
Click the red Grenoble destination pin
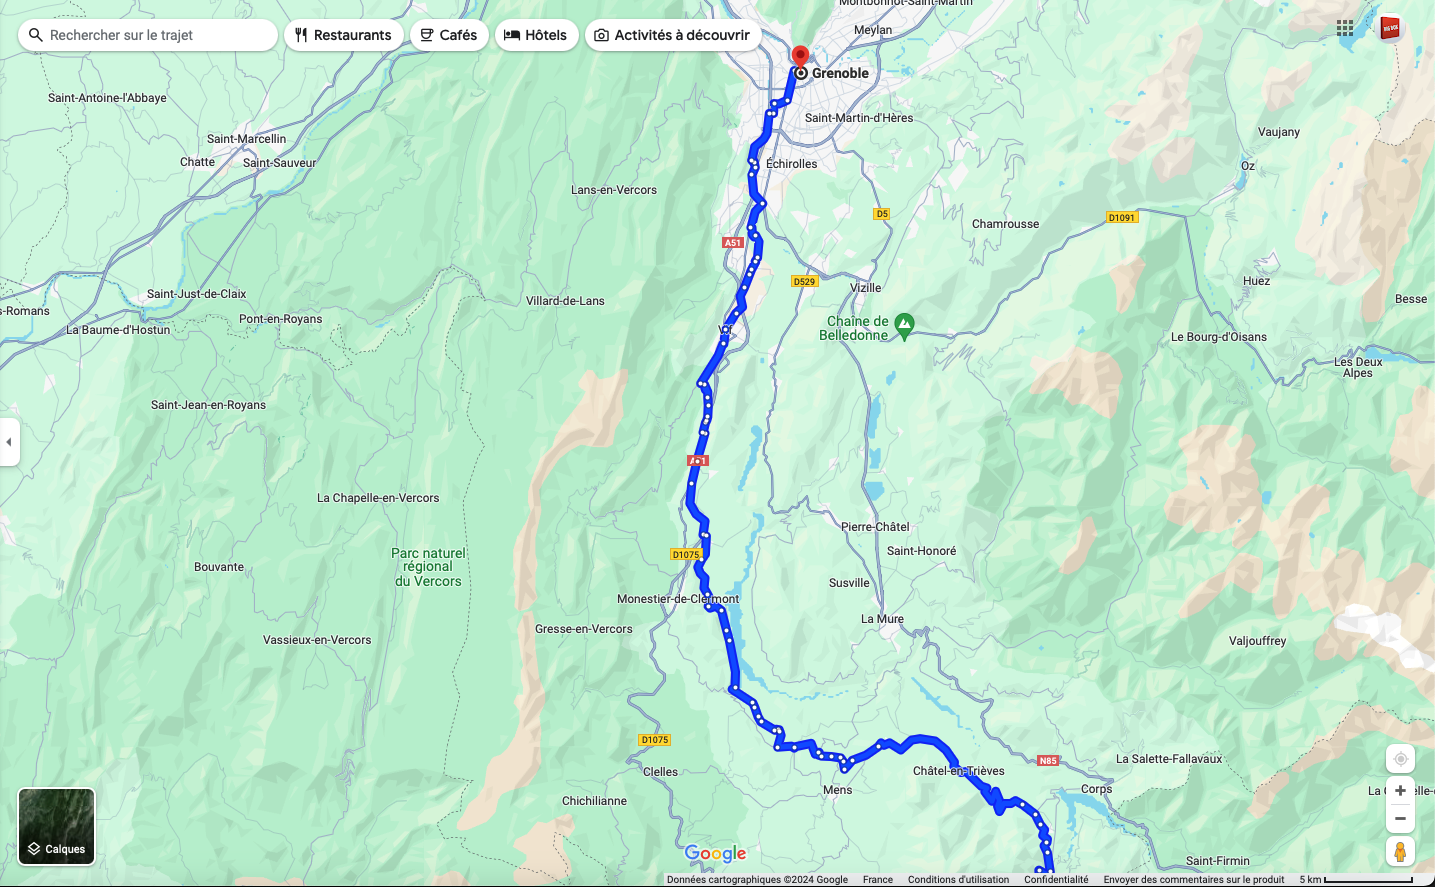click(800, 57)
